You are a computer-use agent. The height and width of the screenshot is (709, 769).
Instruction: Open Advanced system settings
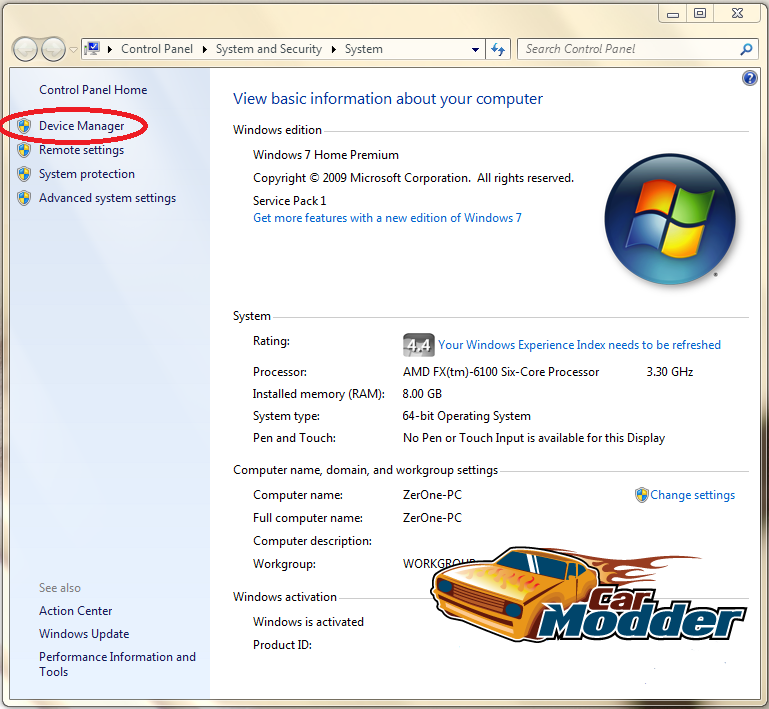107,198
